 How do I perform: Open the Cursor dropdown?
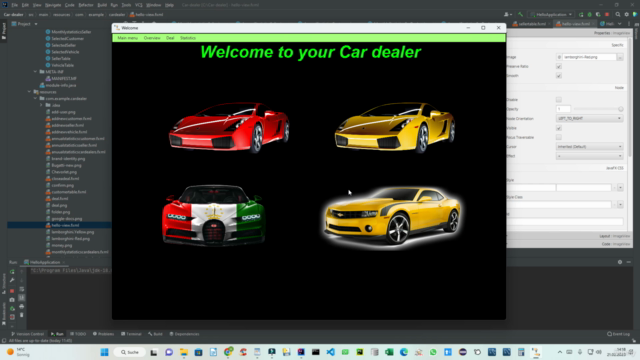[589, 147]
